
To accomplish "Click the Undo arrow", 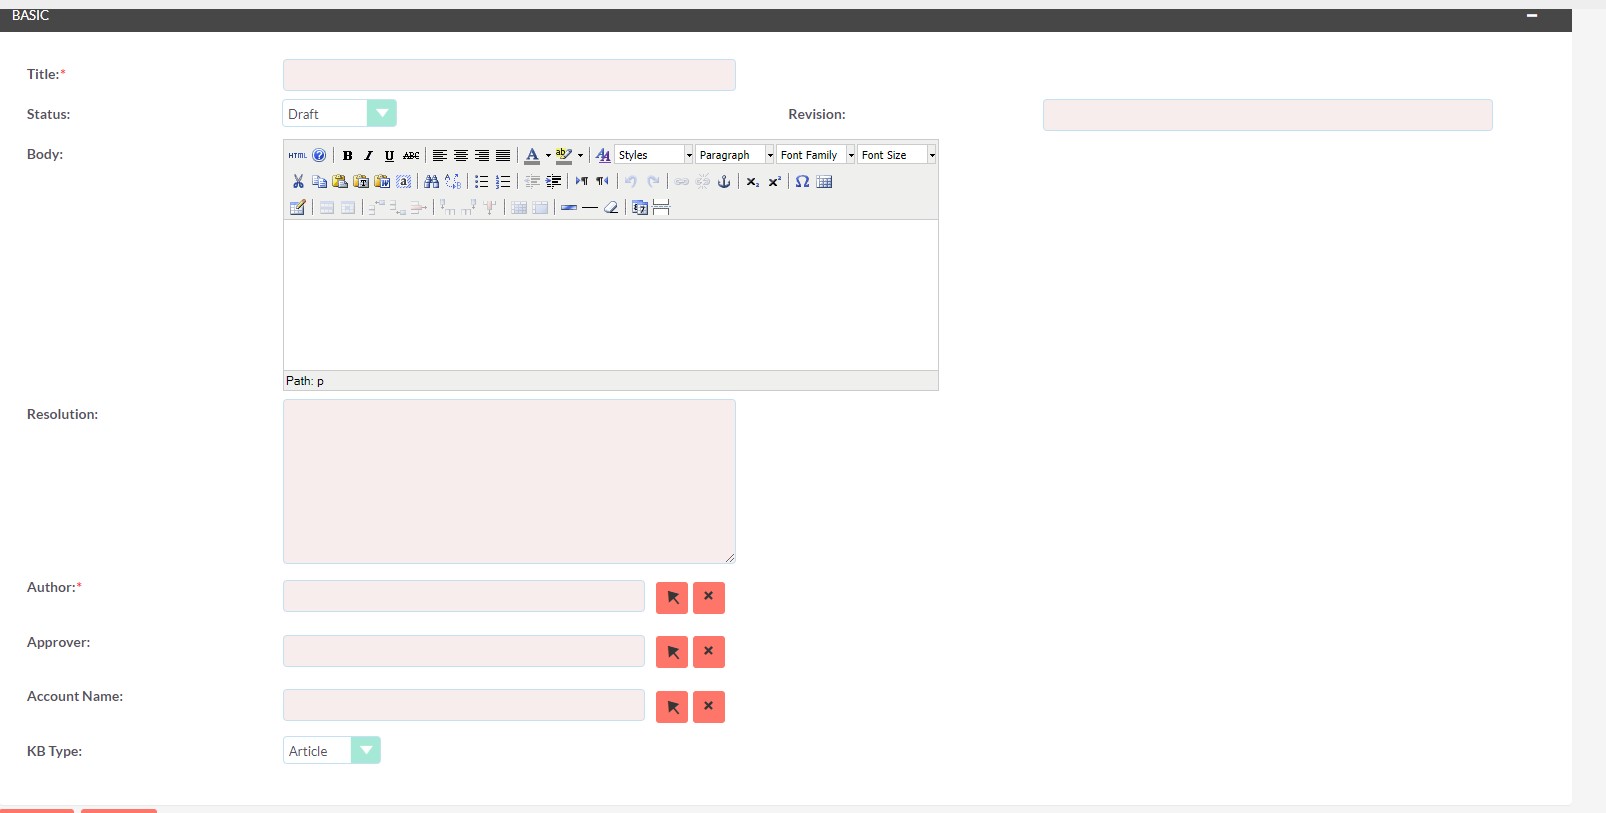I will point(631,181).
